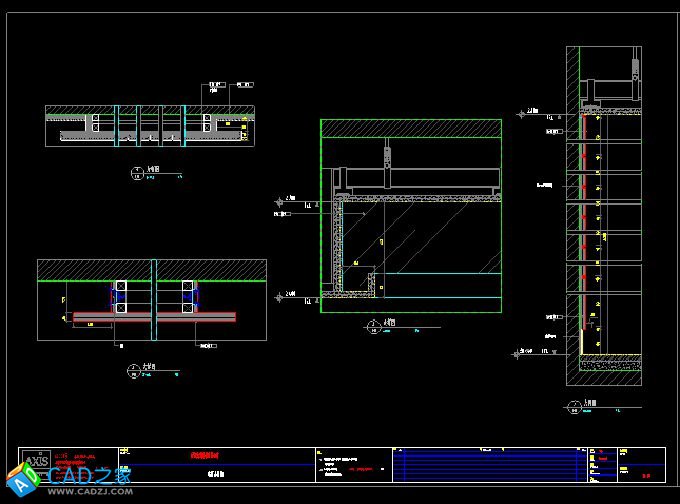Select hatched ceiling slab in center section

[411, 129]
